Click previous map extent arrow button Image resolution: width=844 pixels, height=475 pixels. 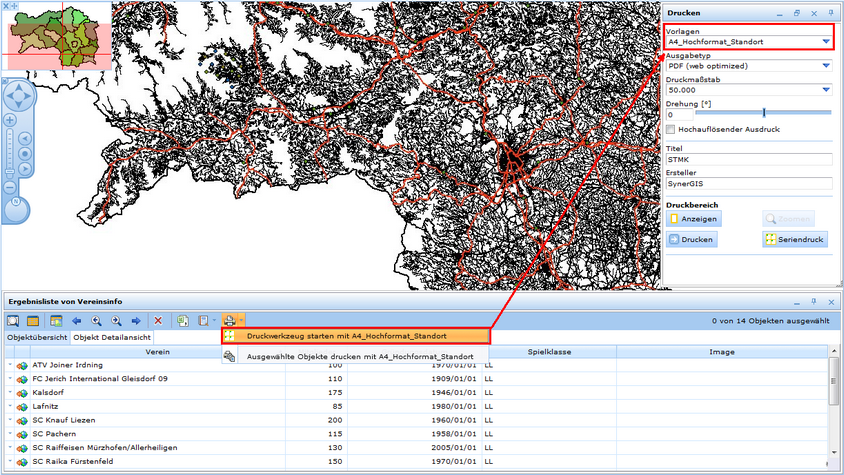click(x=25, y=139)
